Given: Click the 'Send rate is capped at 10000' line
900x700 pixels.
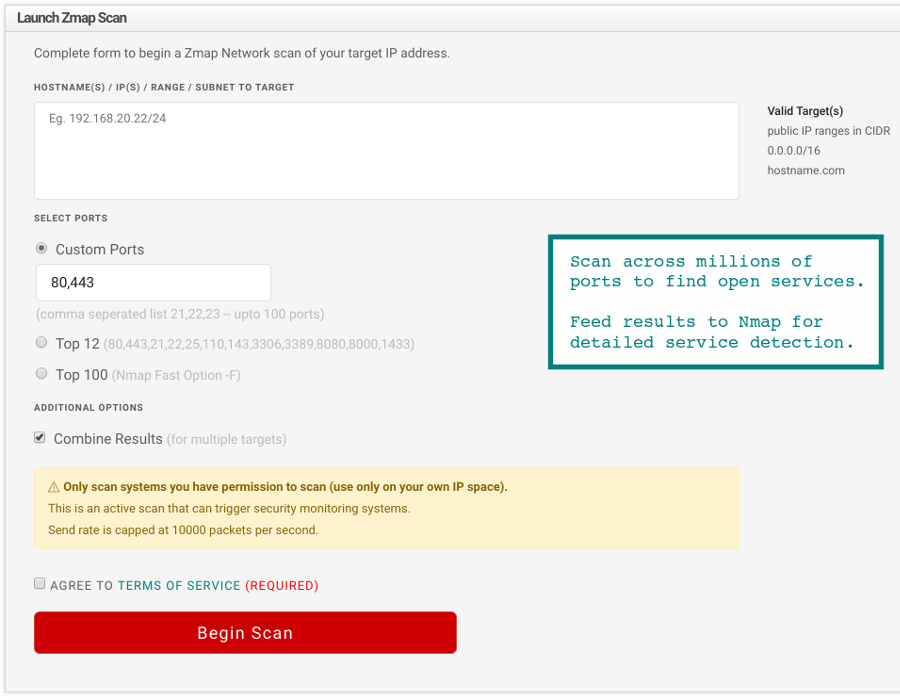Looking at the screenshot, I should pos(183,530).
